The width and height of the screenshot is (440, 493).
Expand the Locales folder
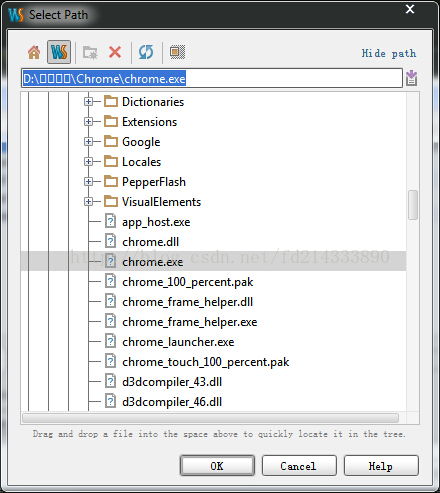tap(88, 162)
